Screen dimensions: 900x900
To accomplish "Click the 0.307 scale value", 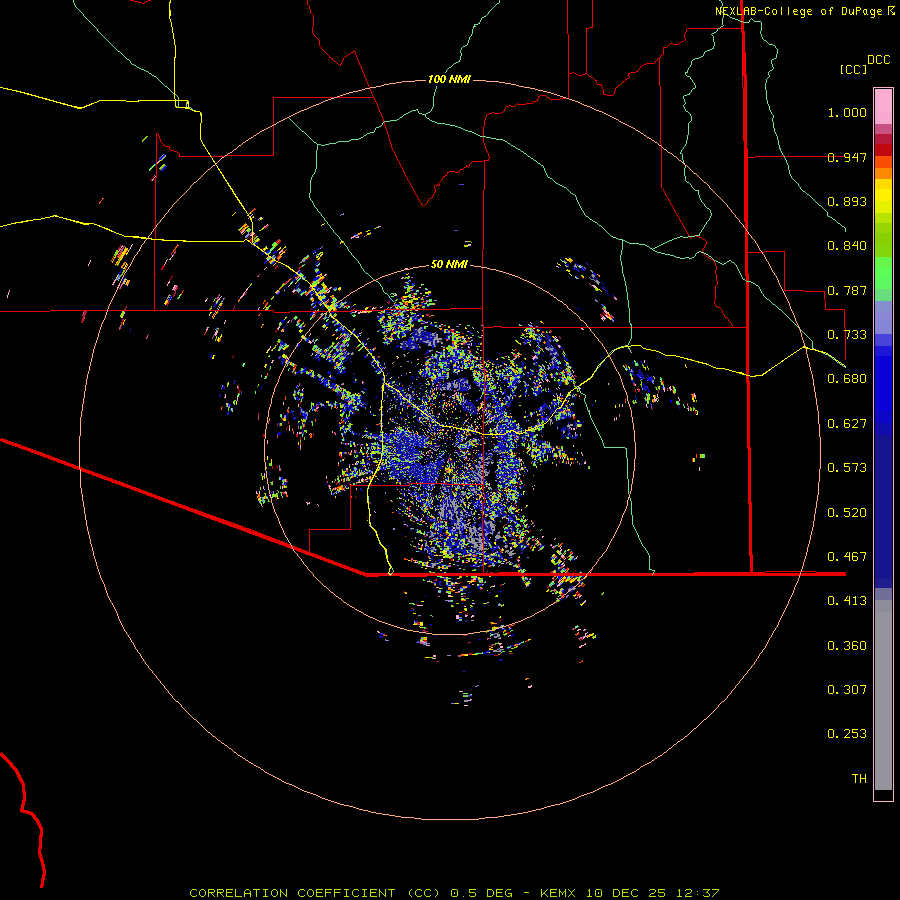I will [x=847, y=690].
